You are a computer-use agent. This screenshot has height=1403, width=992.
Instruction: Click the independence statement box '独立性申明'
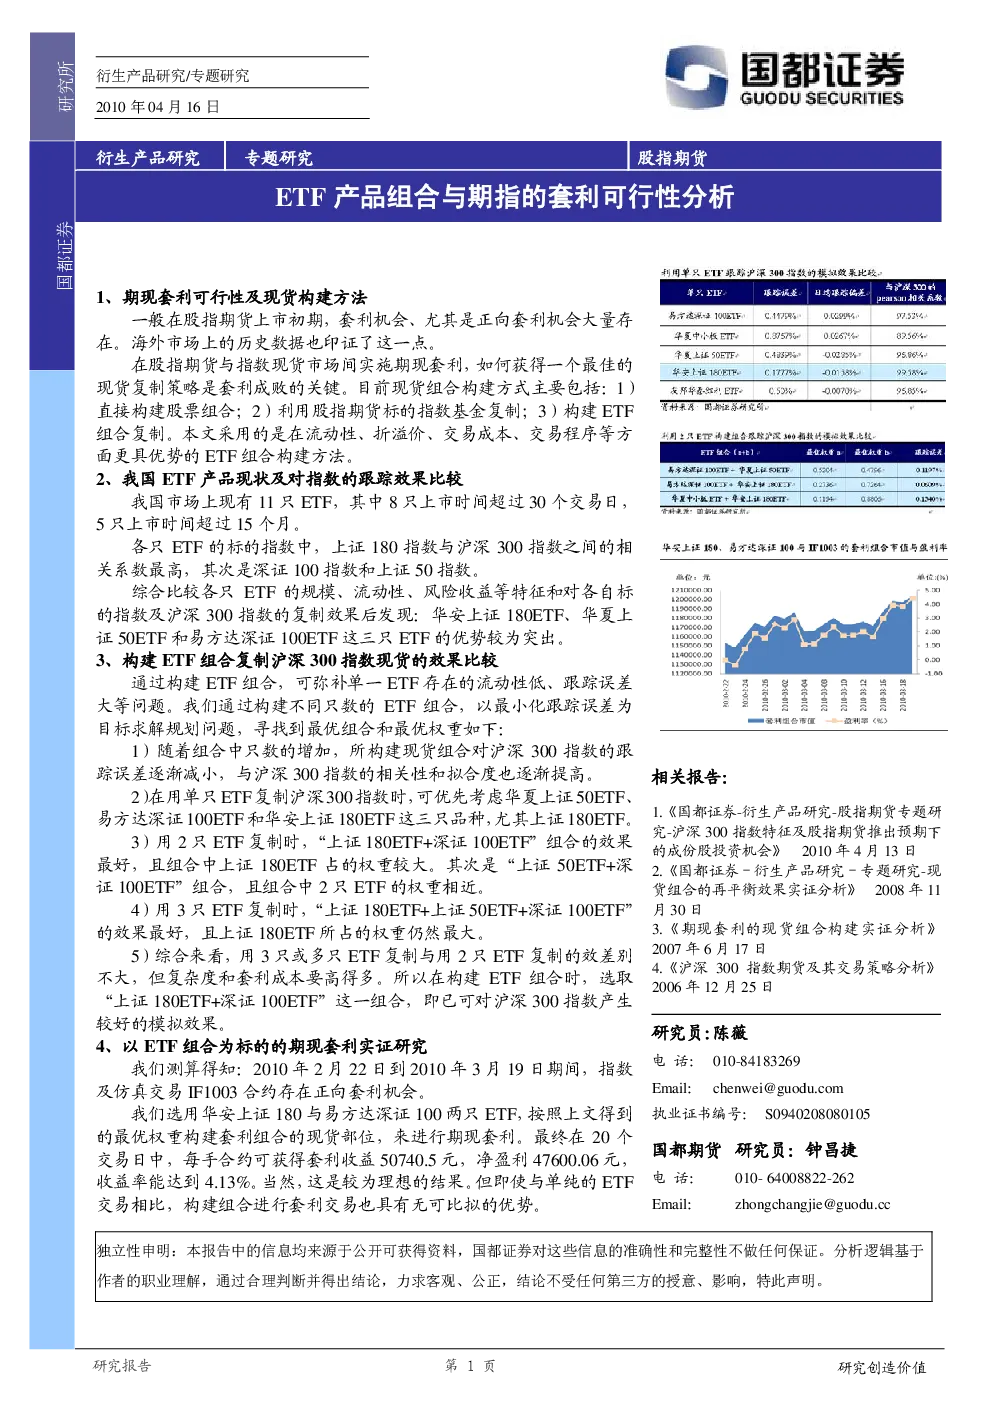514,1265
